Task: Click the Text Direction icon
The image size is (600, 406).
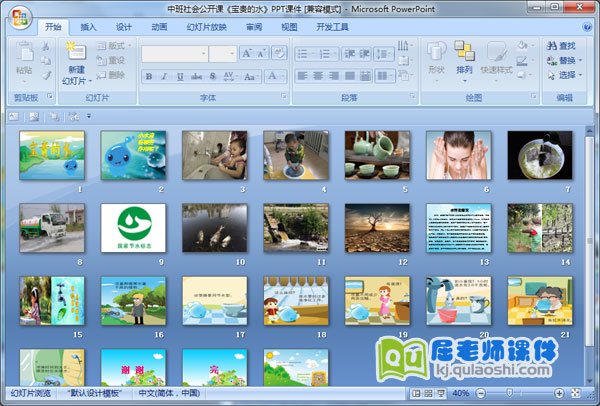Action: 405,46
